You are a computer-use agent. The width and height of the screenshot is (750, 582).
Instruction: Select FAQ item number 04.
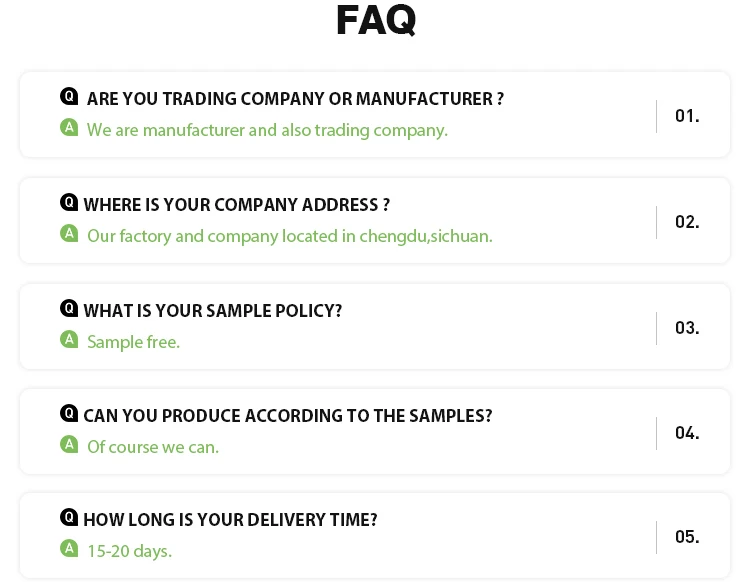[687, 433]
